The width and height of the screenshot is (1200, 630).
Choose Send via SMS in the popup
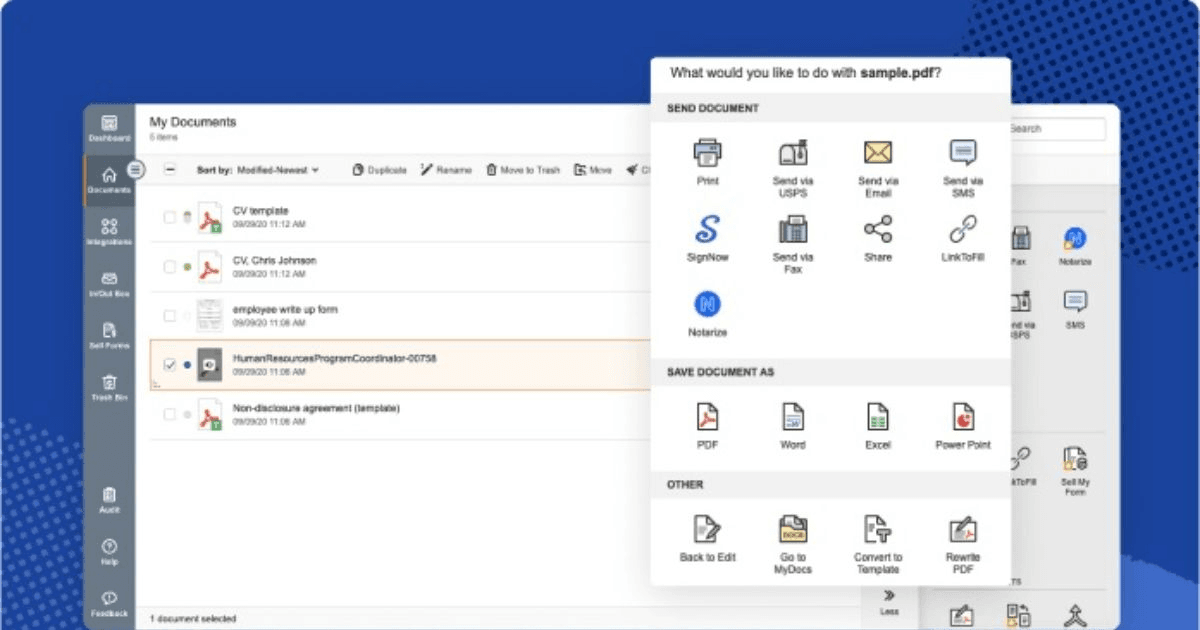(x=963, y=168)
